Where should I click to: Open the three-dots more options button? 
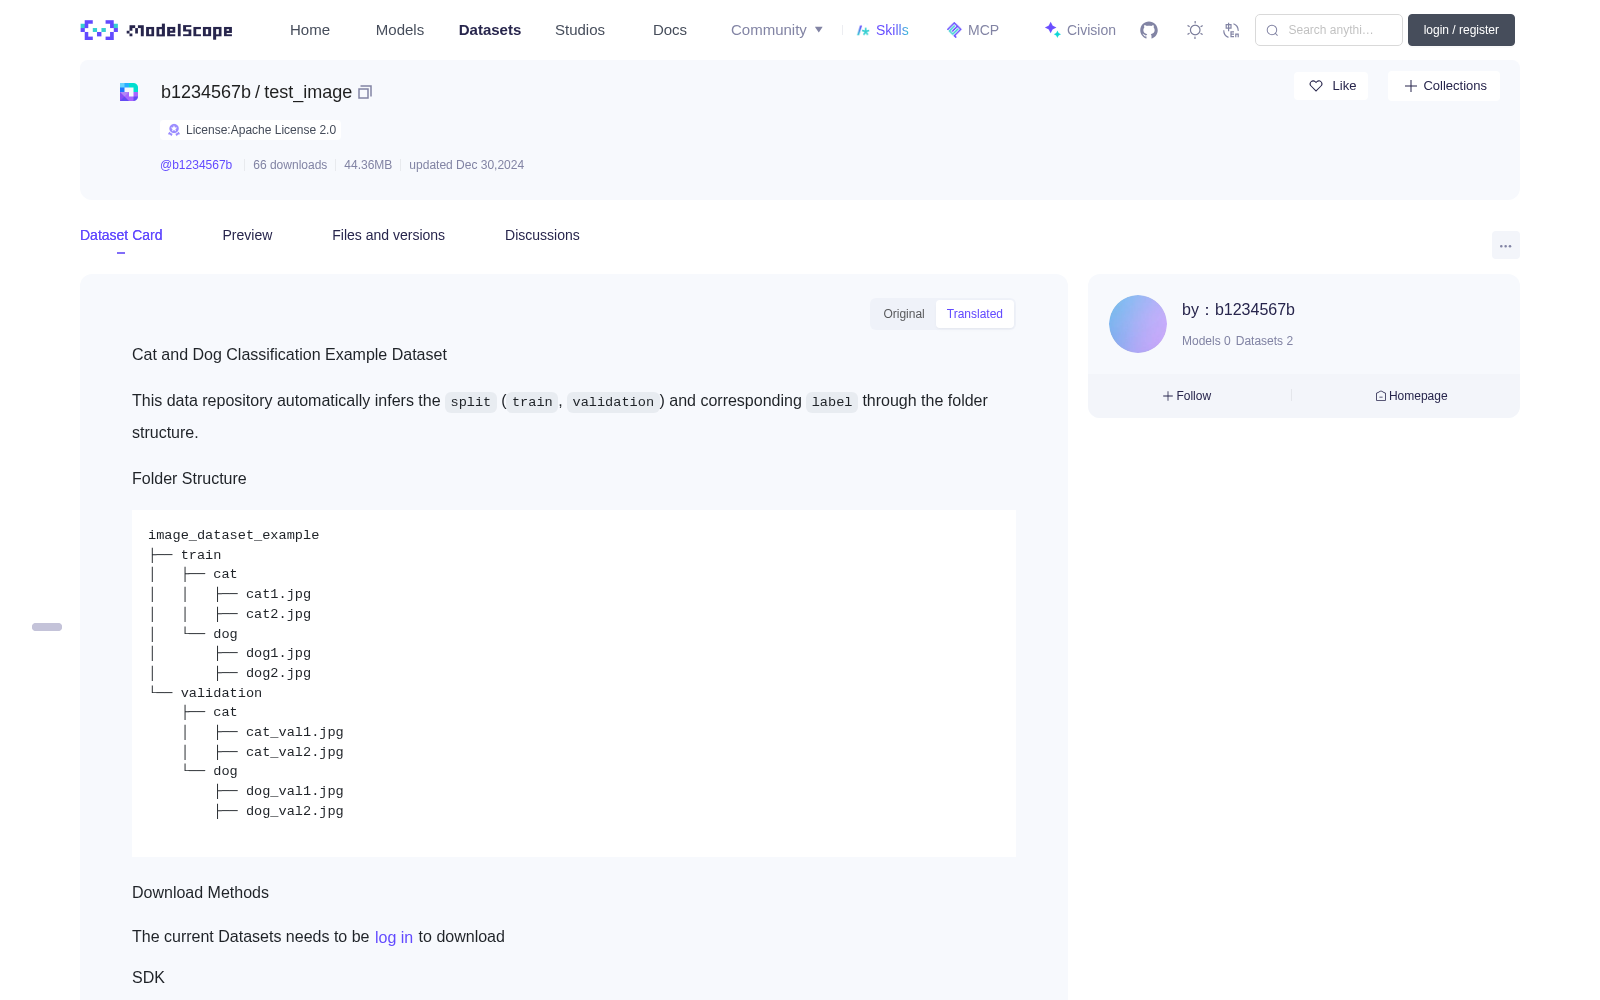coord(1505,245)
